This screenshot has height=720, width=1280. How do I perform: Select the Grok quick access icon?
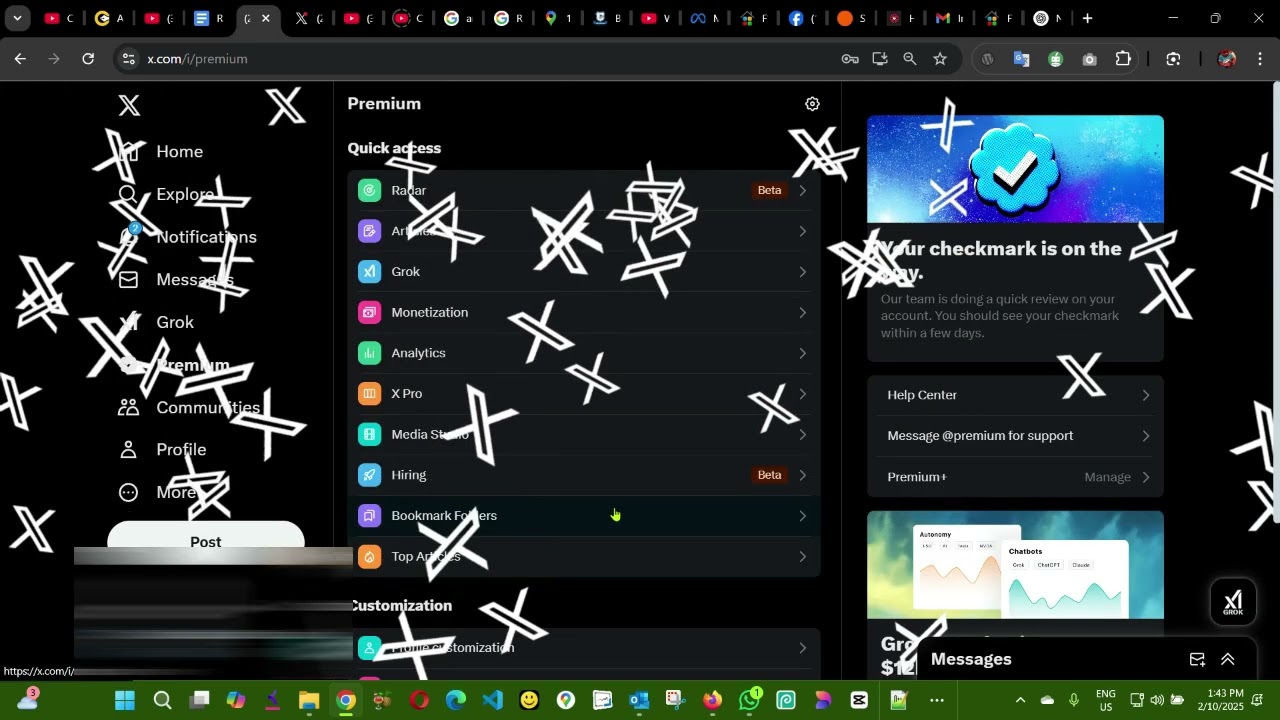tap(370, 272)
